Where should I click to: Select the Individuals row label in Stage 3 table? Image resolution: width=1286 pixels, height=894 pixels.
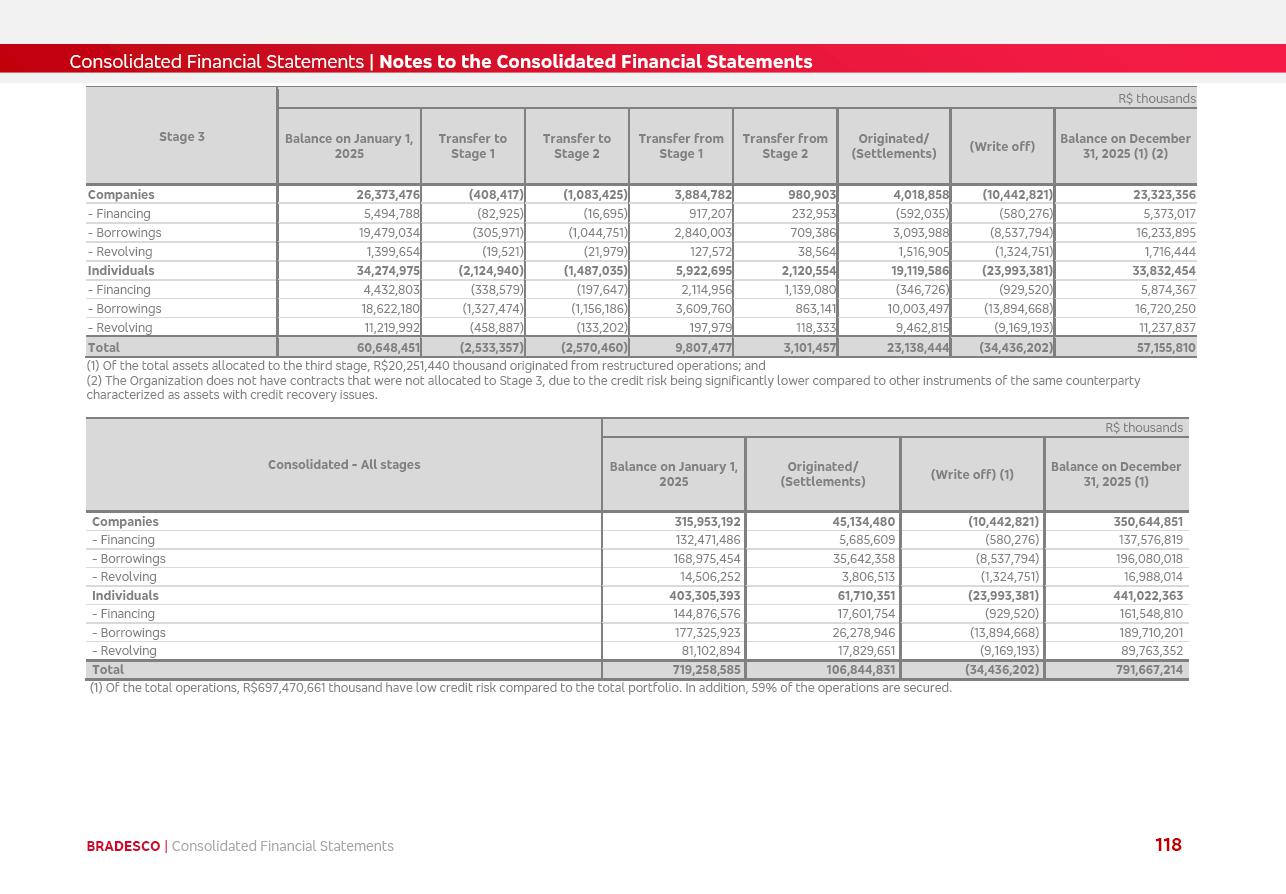click(121, 271)
